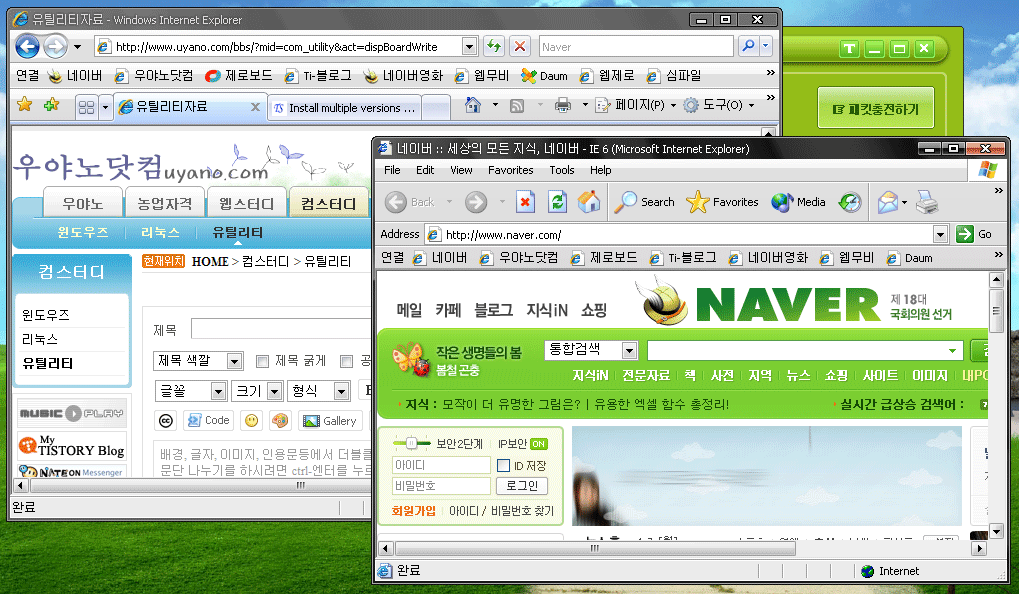Click the 제목 title input field
Screen dimensions: 1019x594
point(281,329)
